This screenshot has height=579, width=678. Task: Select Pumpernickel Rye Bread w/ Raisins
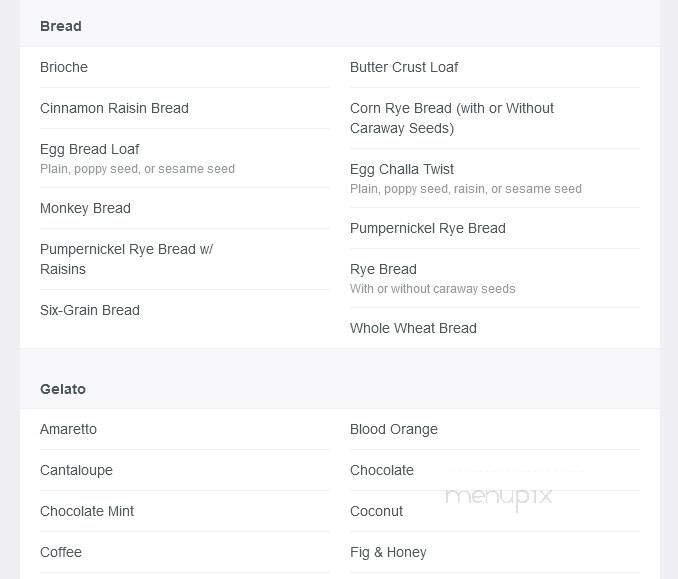tap(126, 259)
